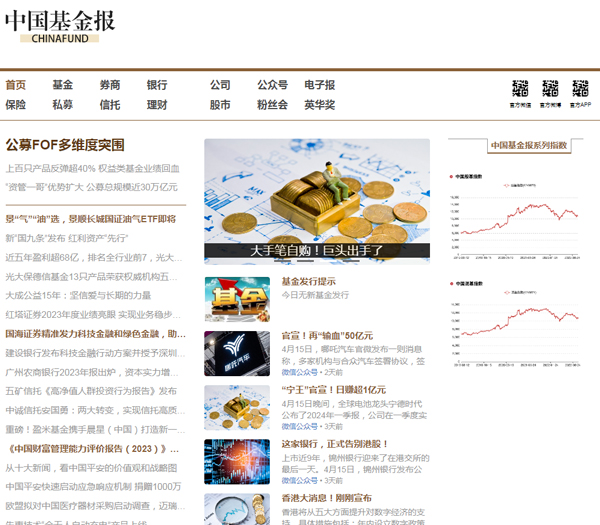
Task: Open article 国海证券精准发力科技金融和绿色金融
Action: [95, 334]
